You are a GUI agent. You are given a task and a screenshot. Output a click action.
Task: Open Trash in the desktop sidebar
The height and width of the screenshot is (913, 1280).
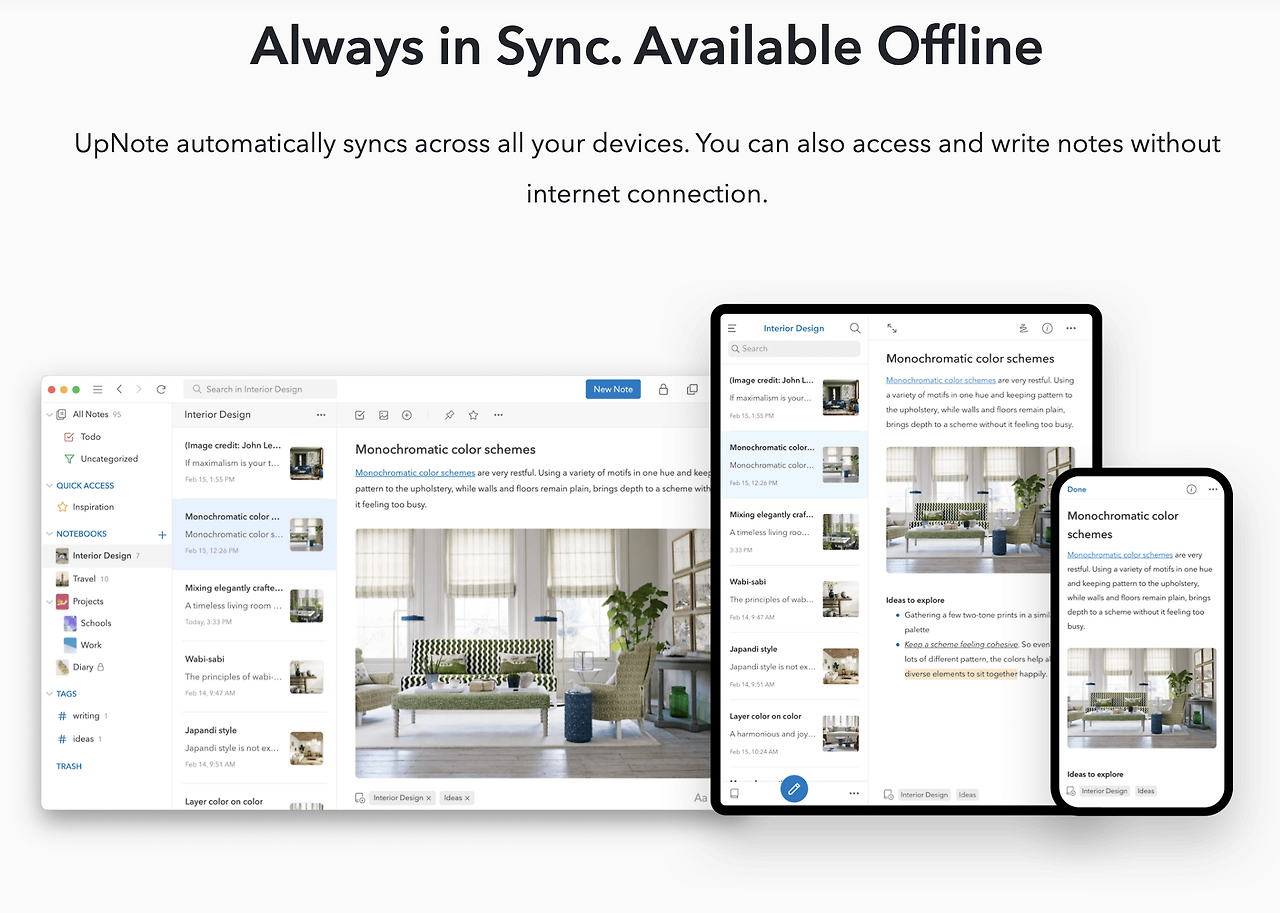point(69,767)
